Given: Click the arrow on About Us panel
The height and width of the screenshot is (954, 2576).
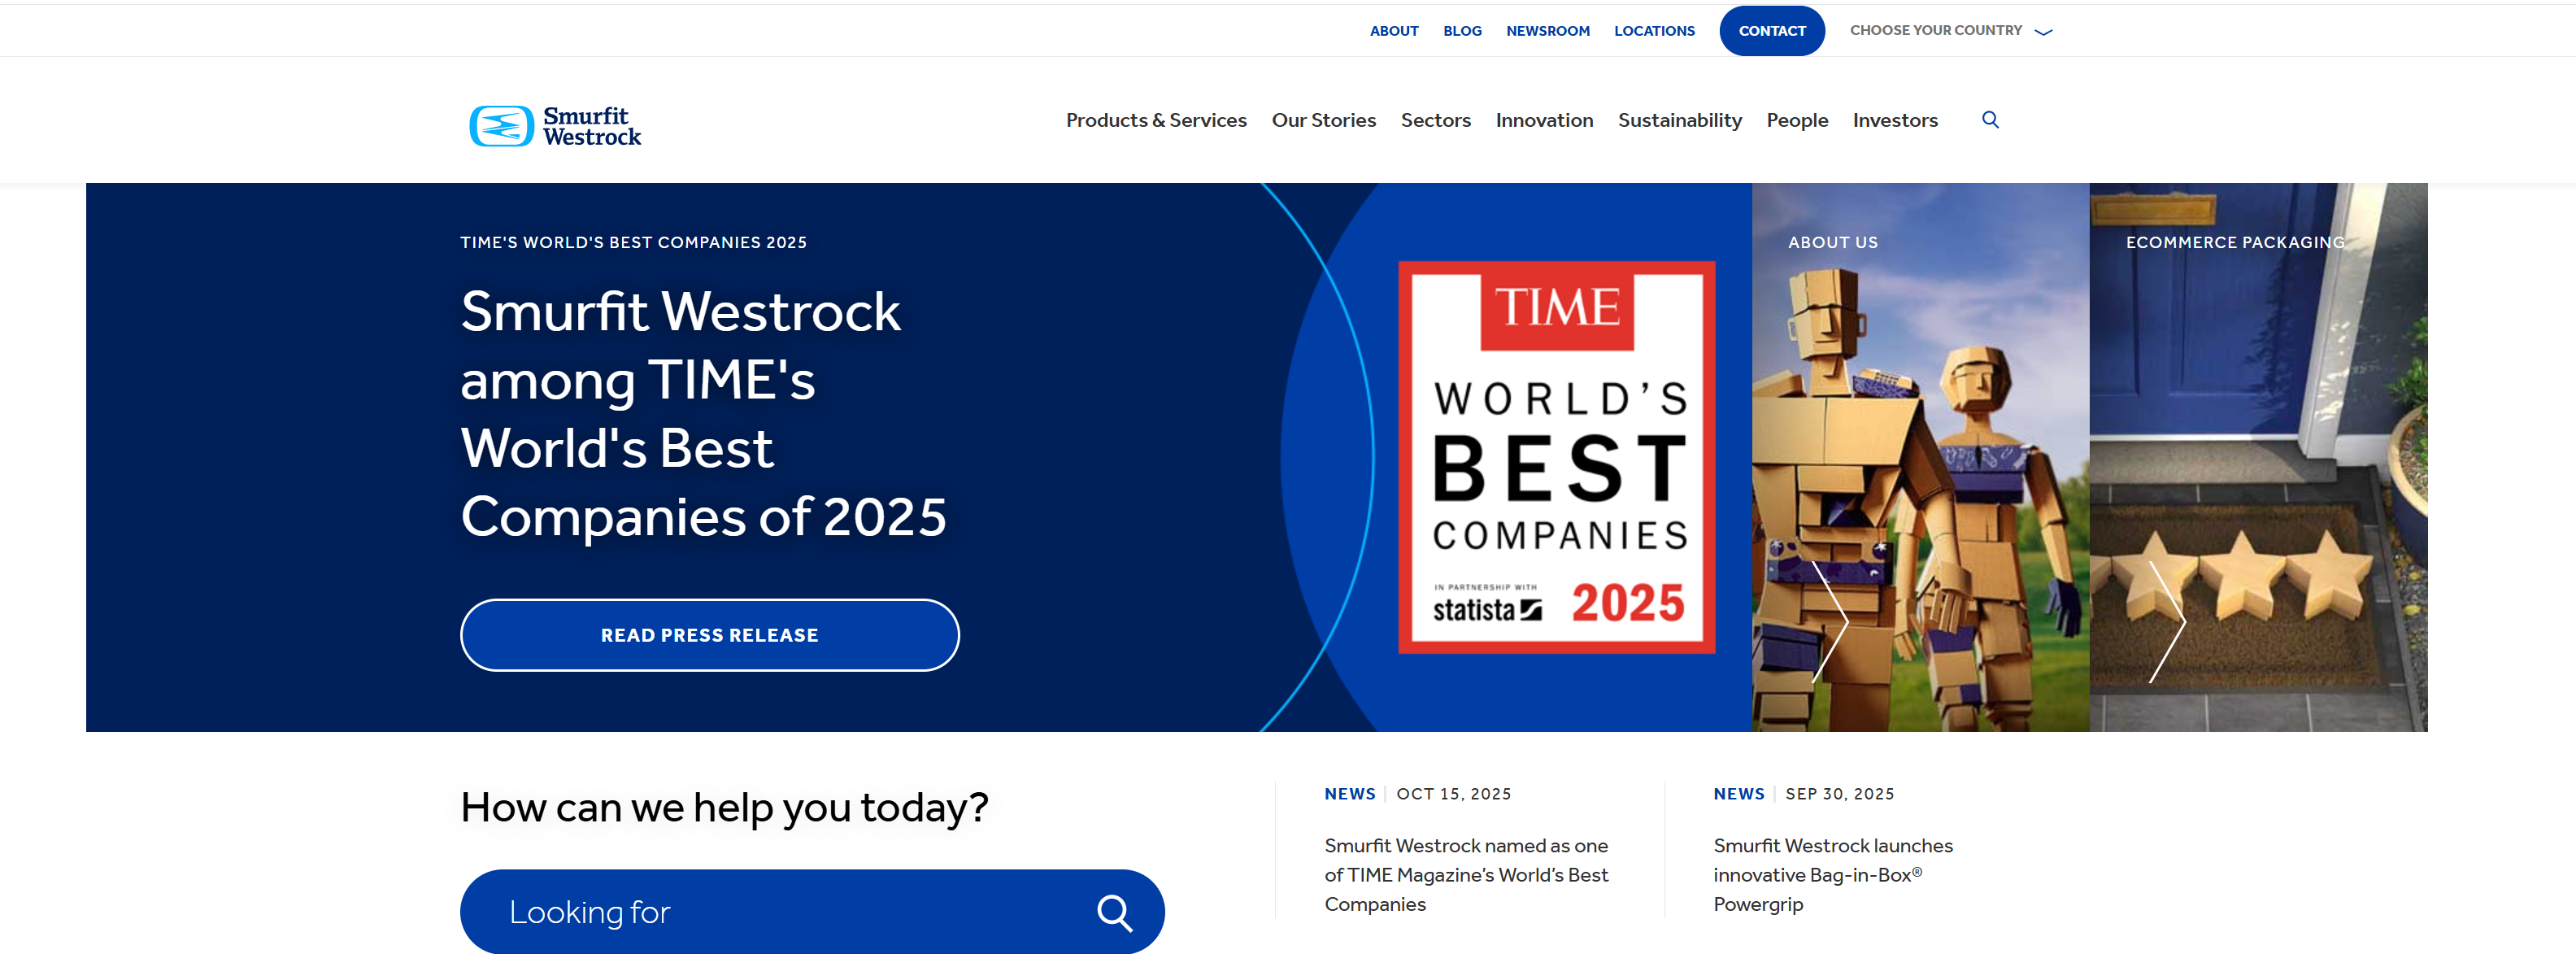Looking at the screenshot, I should pos(1830,622).
